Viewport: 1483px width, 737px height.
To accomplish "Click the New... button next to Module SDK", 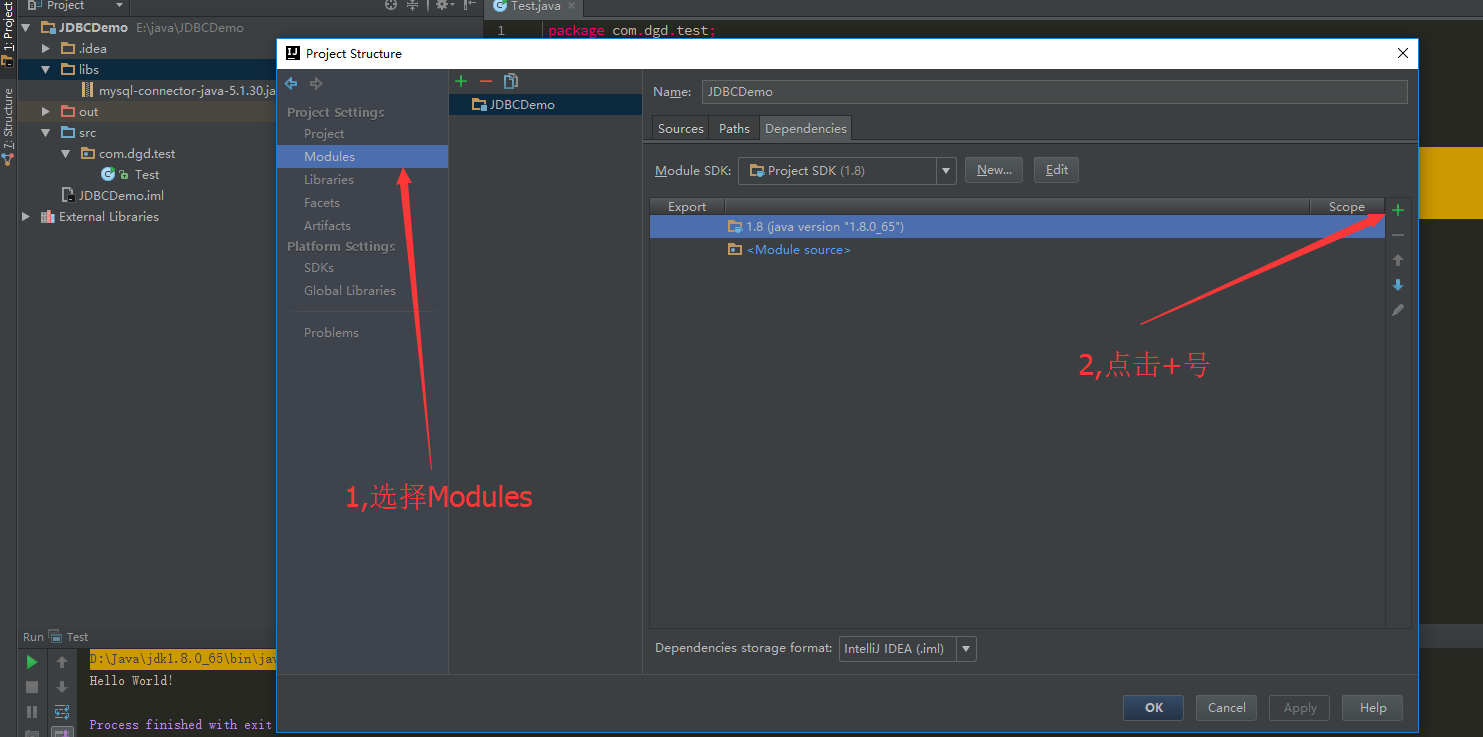I will 993,169.
